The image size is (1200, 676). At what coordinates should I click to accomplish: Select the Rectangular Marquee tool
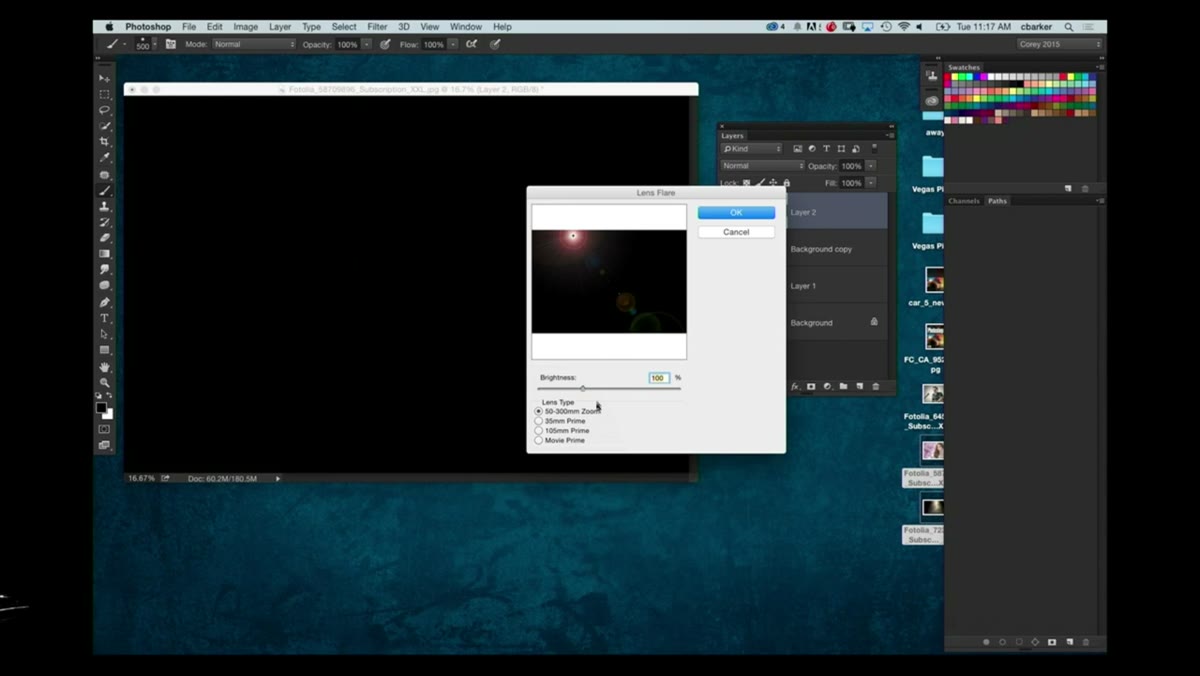coord(104,94)
